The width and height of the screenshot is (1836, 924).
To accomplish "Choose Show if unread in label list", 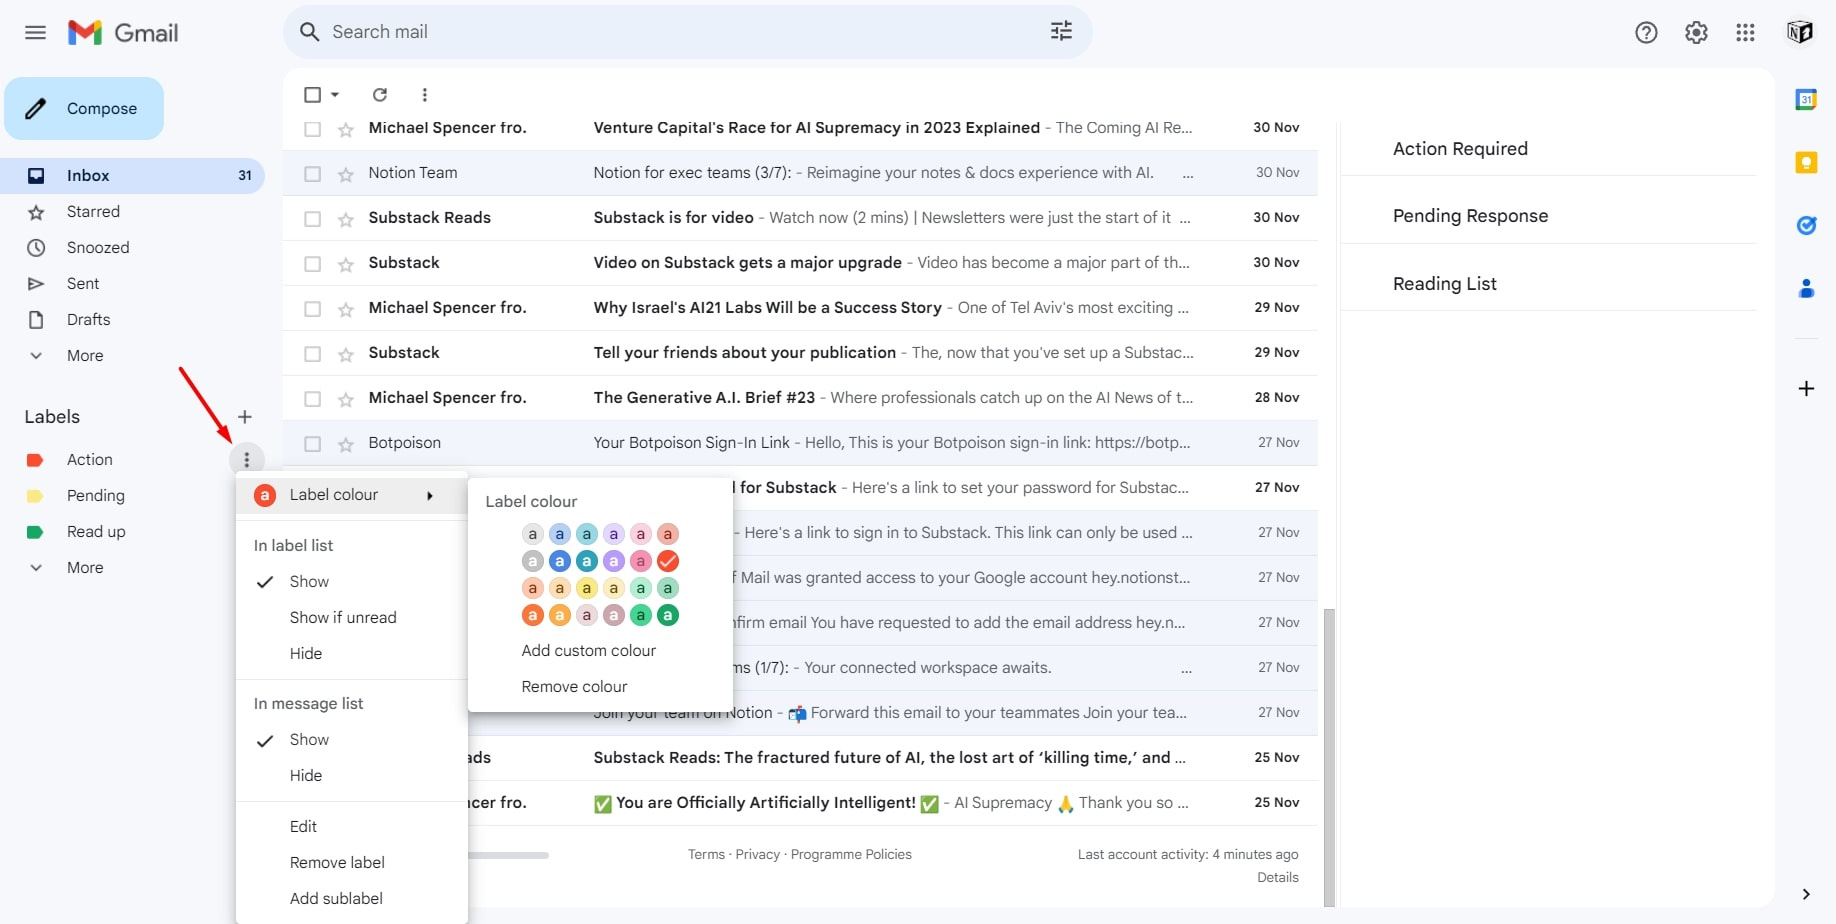I will (343, 617).
